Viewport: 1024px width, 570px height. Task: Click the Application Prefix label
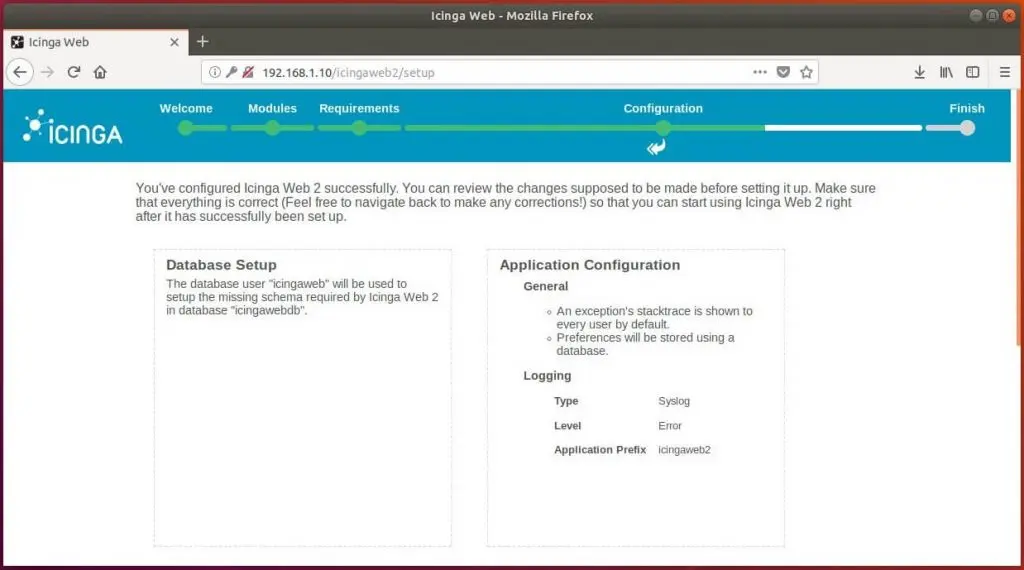[x=600, y=450]
